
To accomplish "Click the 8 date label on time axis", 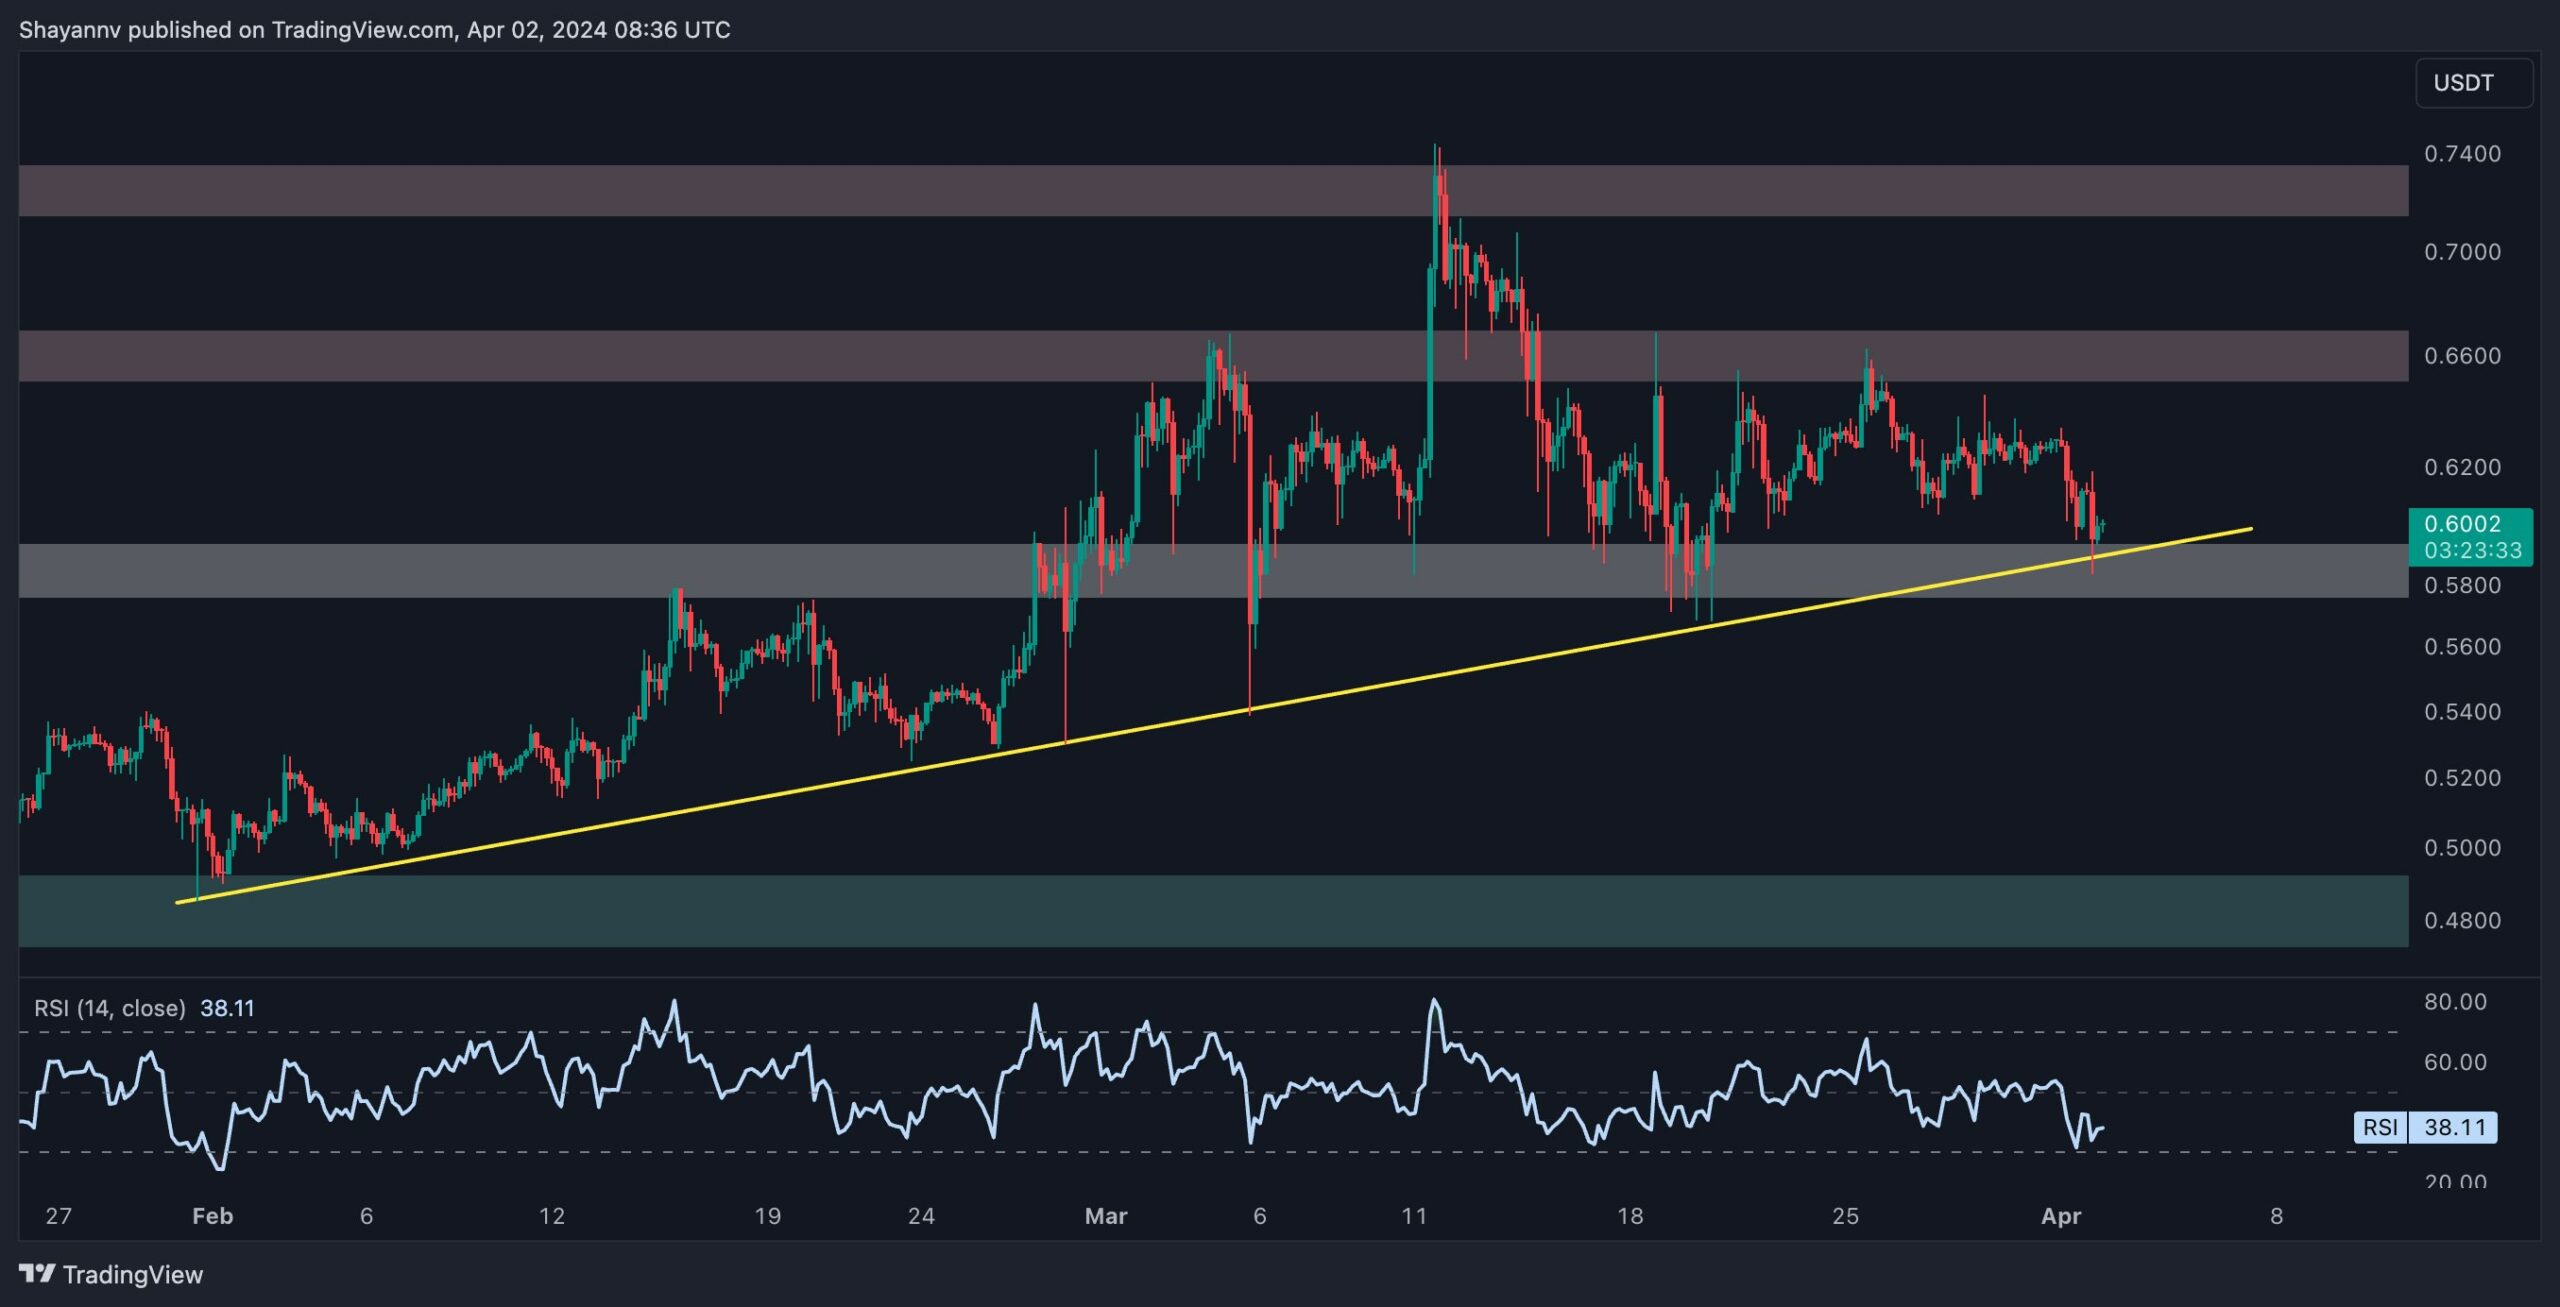I will [x=2276, y=1216].
